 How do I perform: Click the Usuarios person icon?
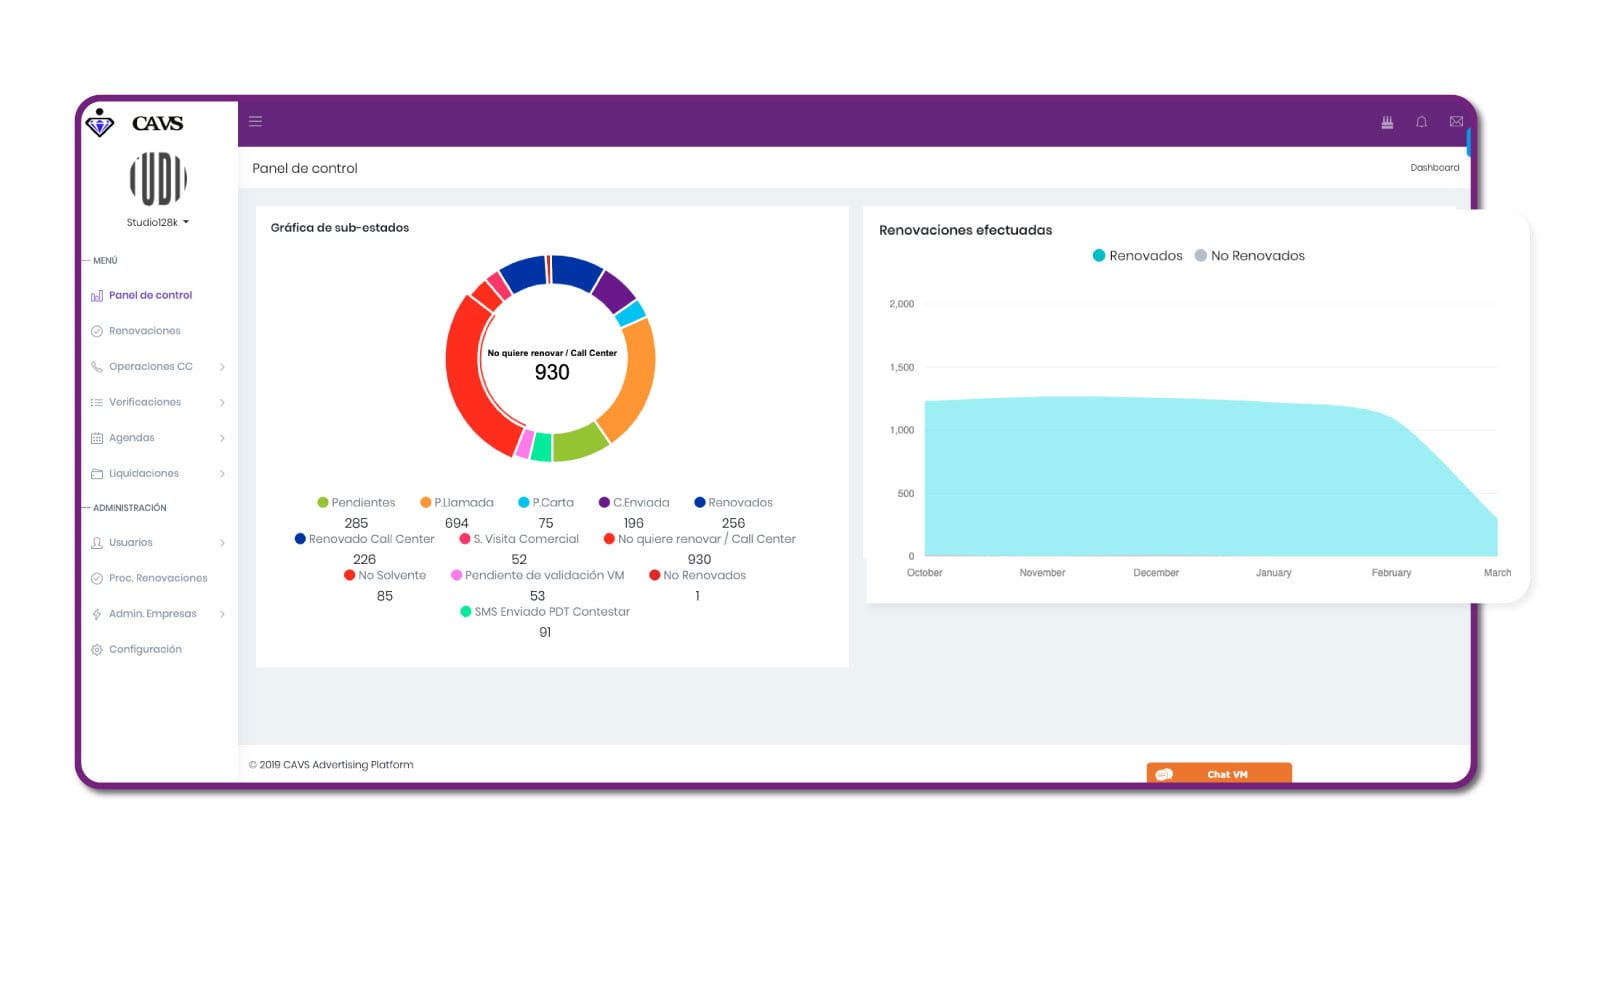point(97,543)
